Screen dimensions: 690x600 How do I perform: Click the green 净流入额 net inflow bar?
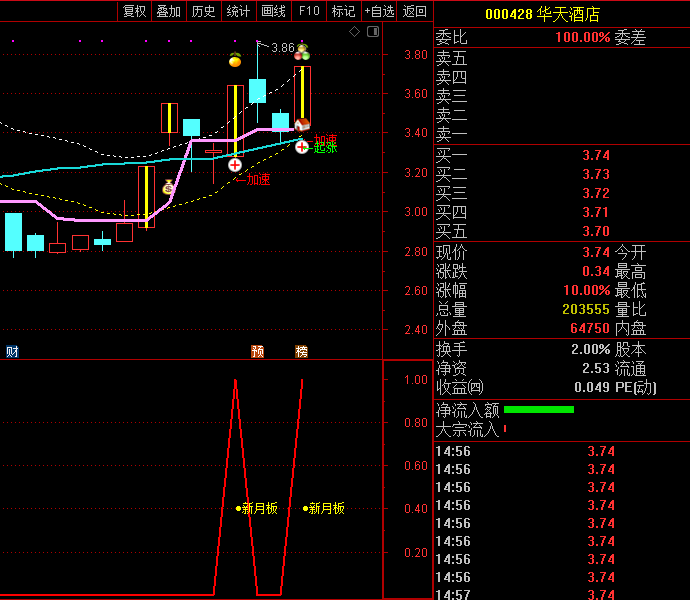(539, 409)
